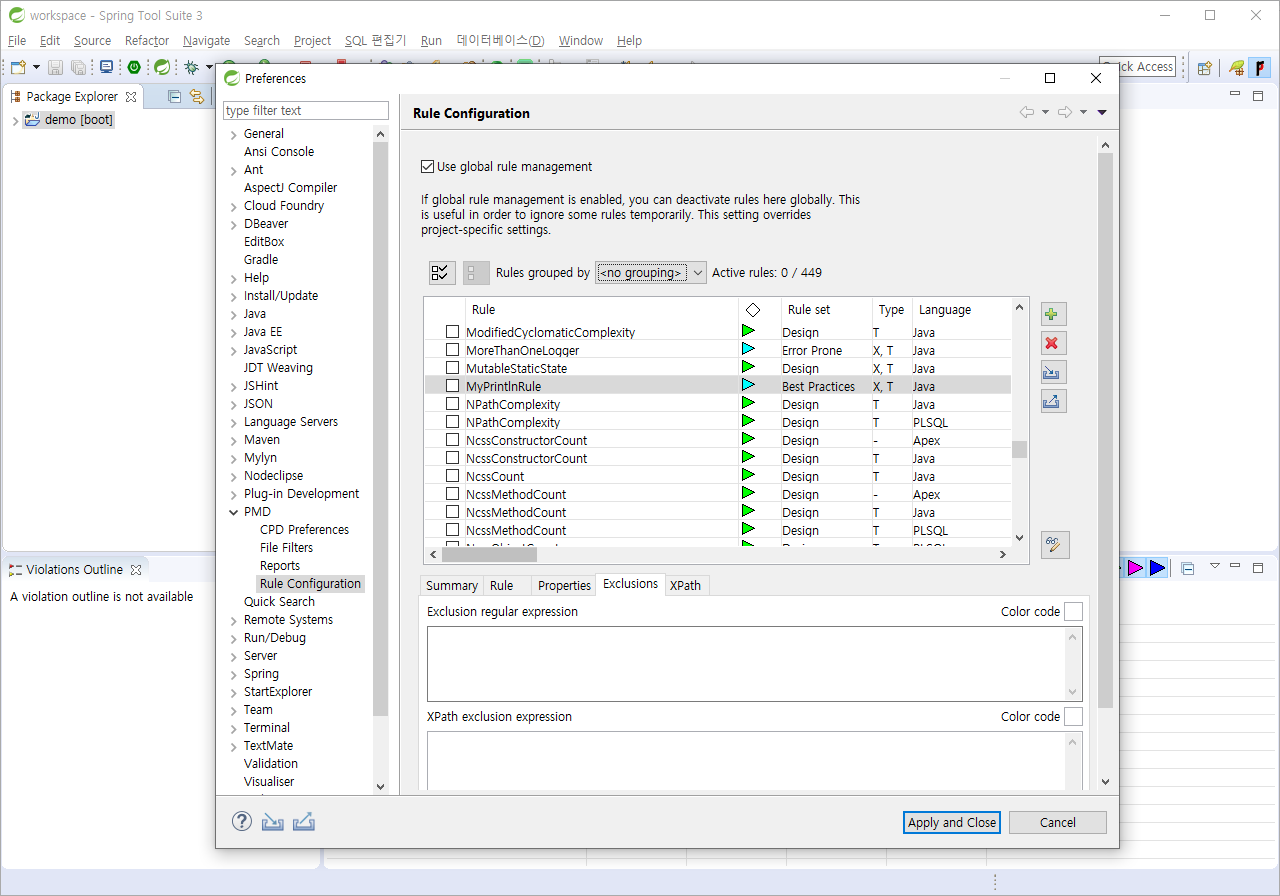Check the ModifiedCyclomaticComplexity rule checkbox
1280x896 pixels.
pos(453,332)
